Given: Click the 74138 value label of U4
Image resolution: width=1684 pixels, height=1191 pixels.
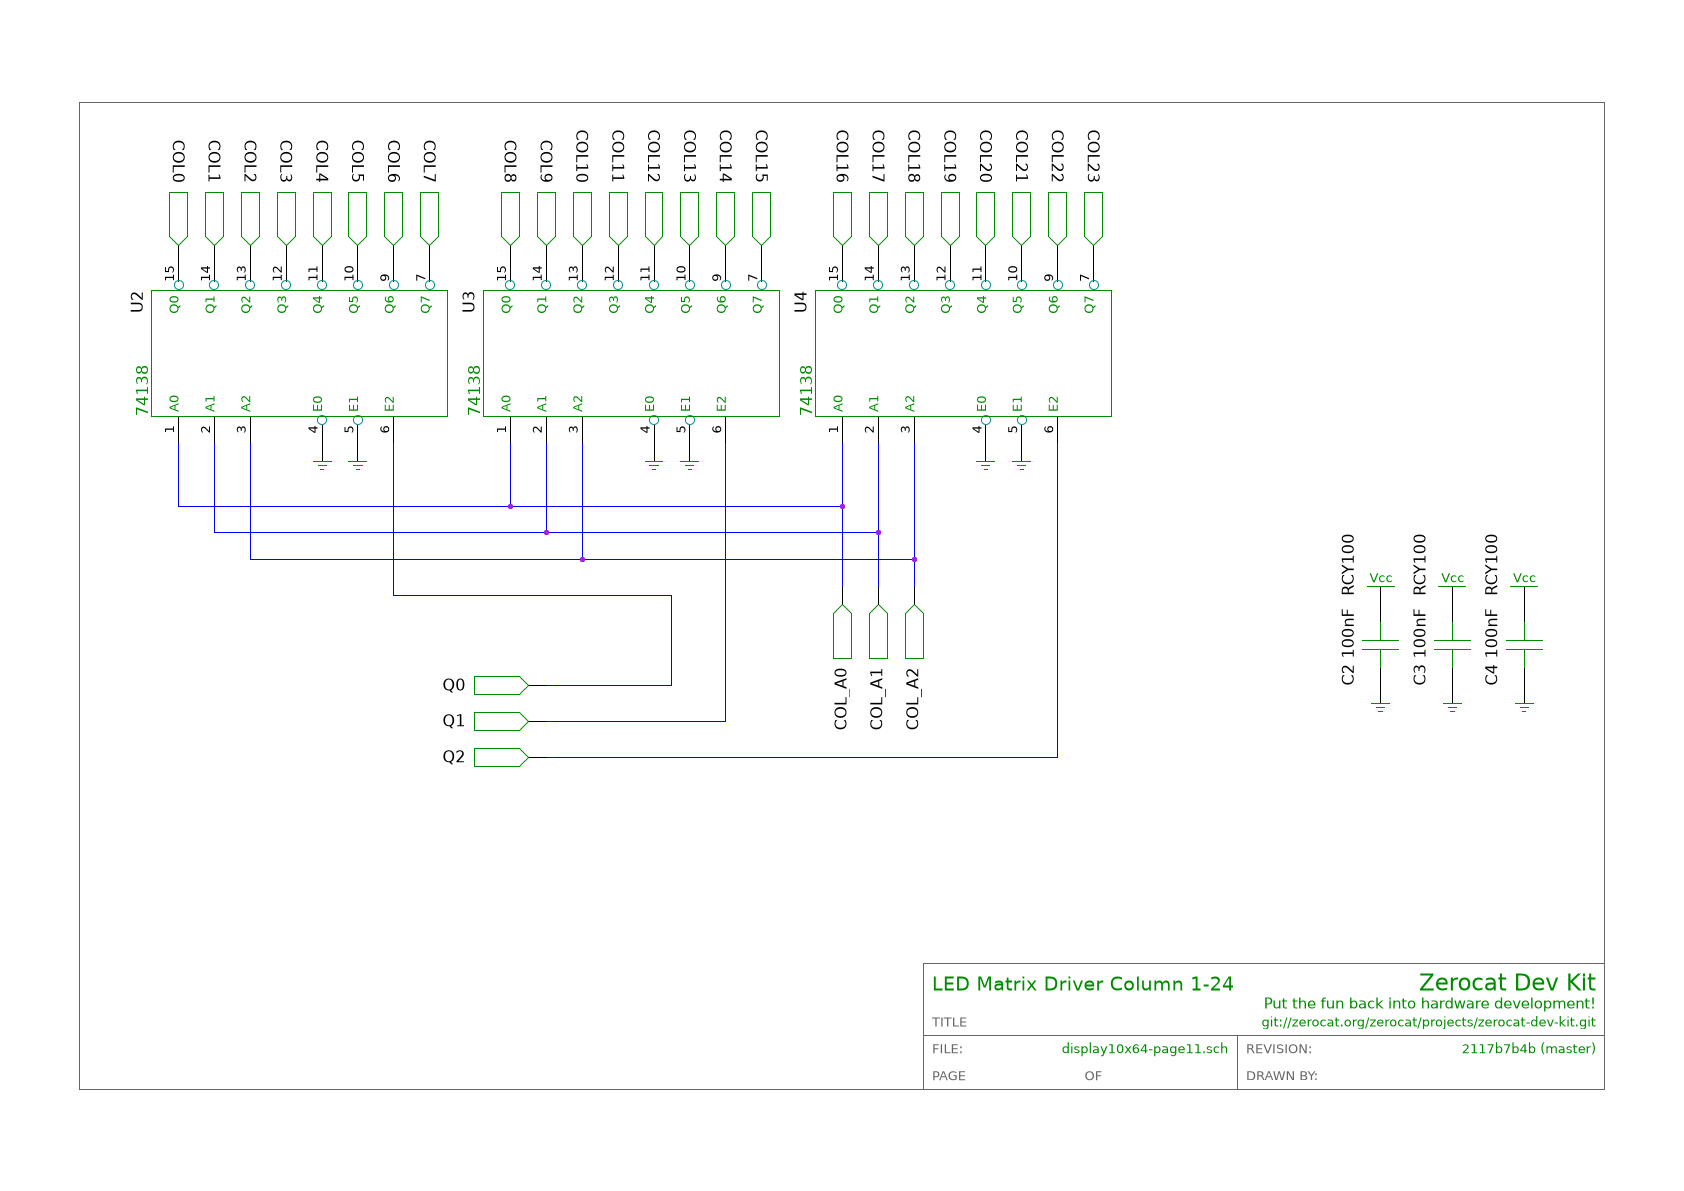Looking at the screenshot, I should click(x=805, y=390).
